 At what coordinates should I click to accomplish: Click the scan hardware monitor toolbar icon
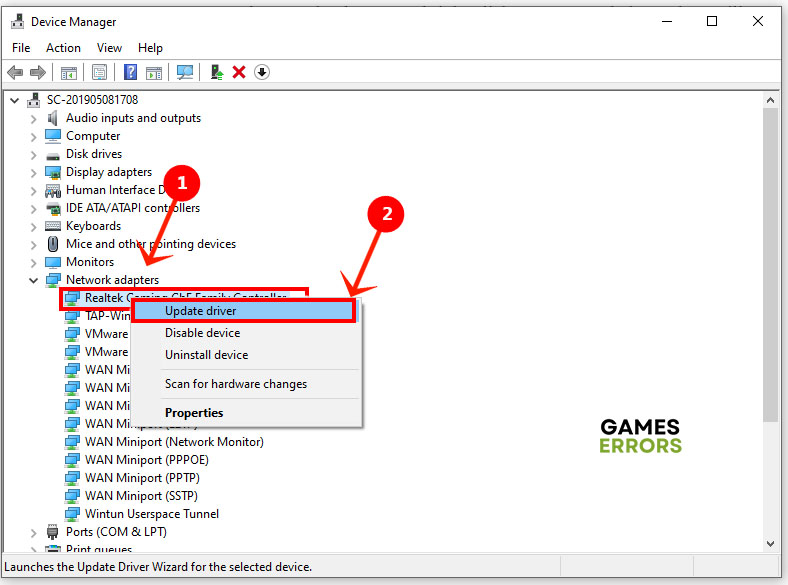tap(184, 72)
